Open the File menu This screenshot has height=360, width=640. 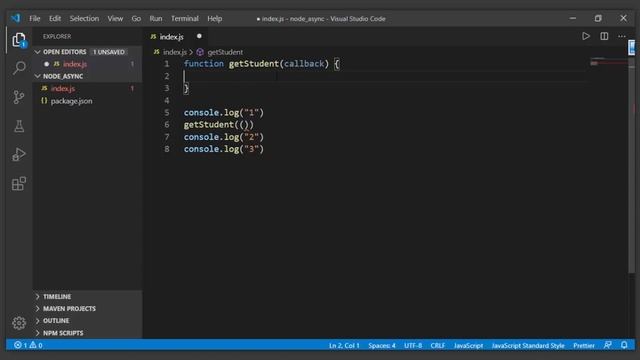[35, 18]
